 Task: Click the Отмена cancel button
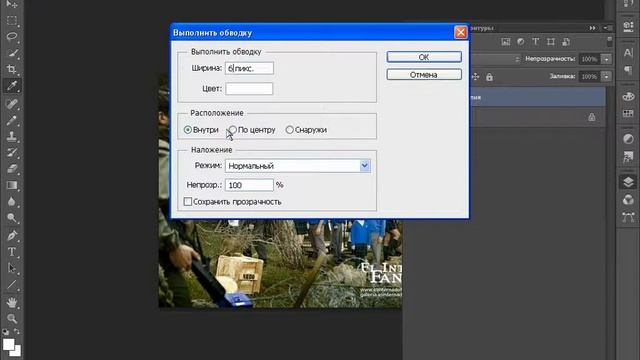point(424,74)
